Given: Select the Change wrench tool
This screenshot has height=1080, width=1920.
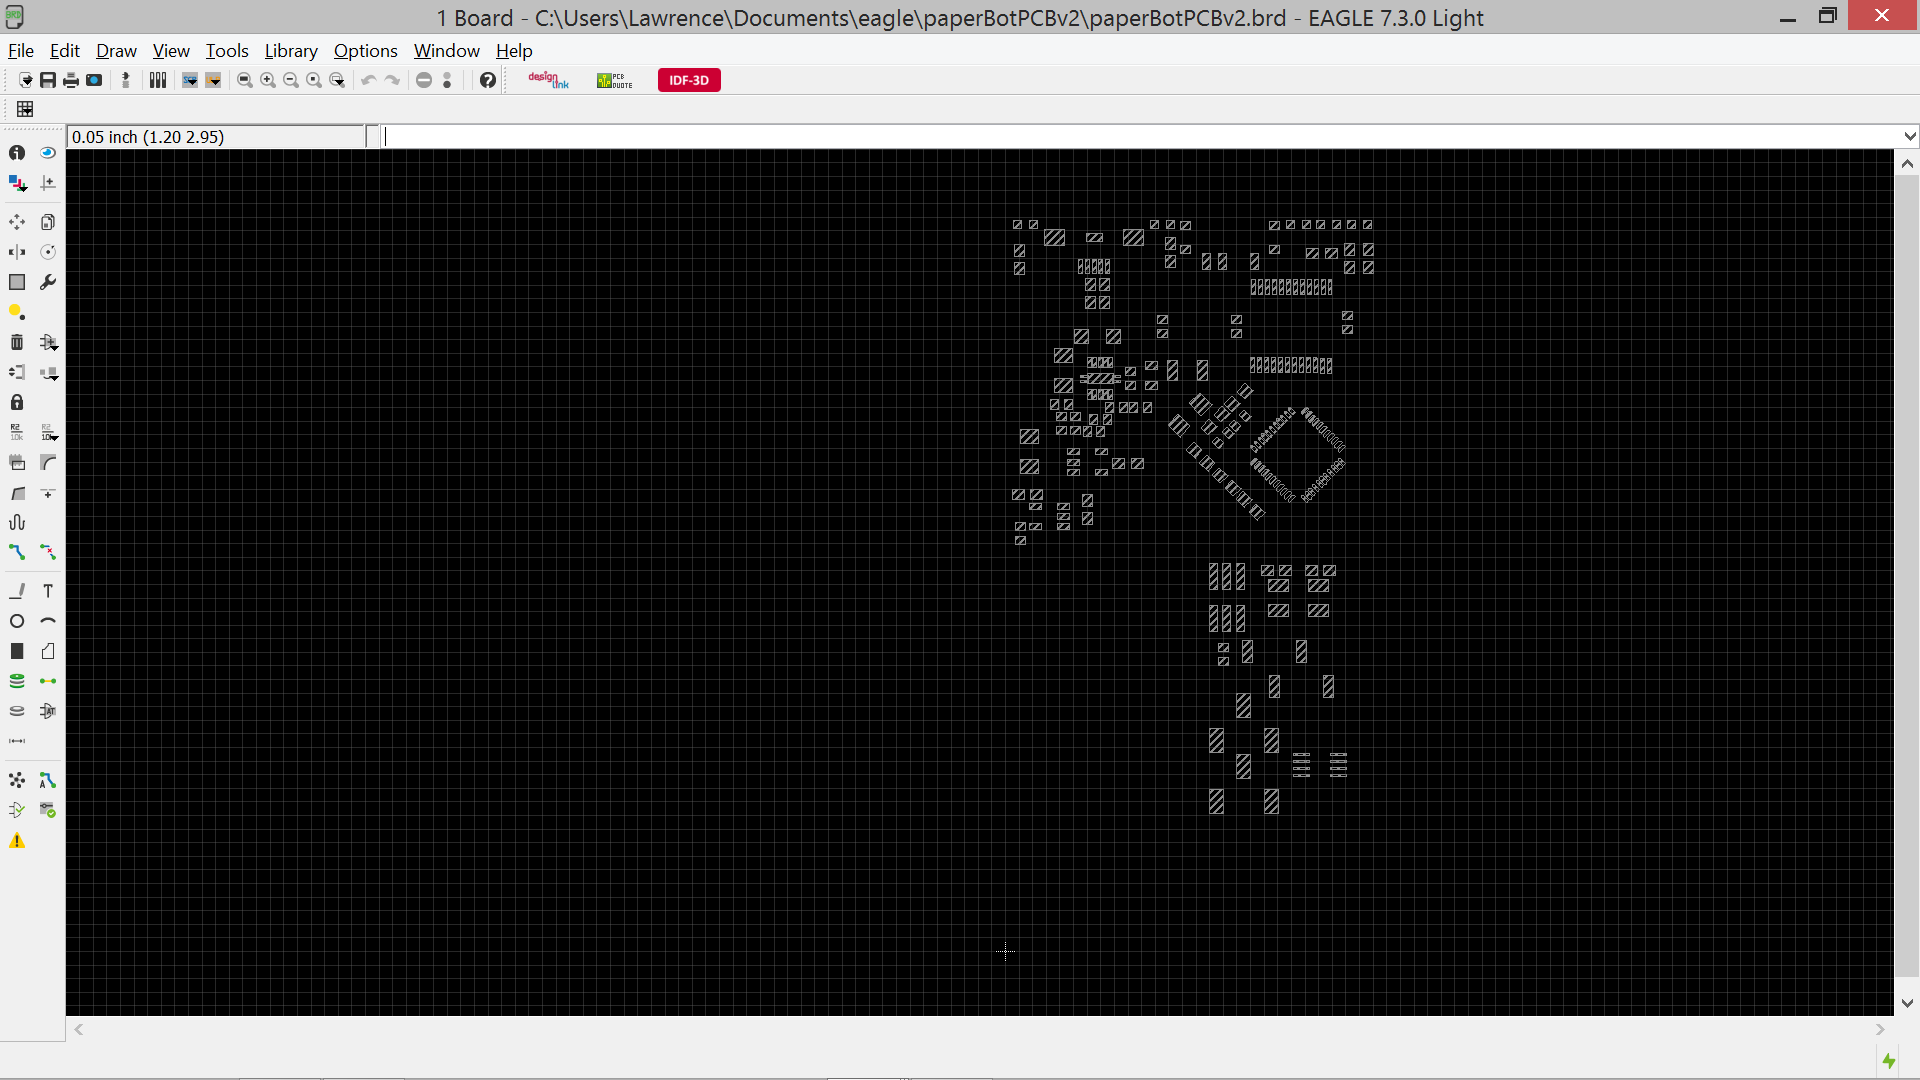Looking at the screenshot, I should [x=48, y=282].
